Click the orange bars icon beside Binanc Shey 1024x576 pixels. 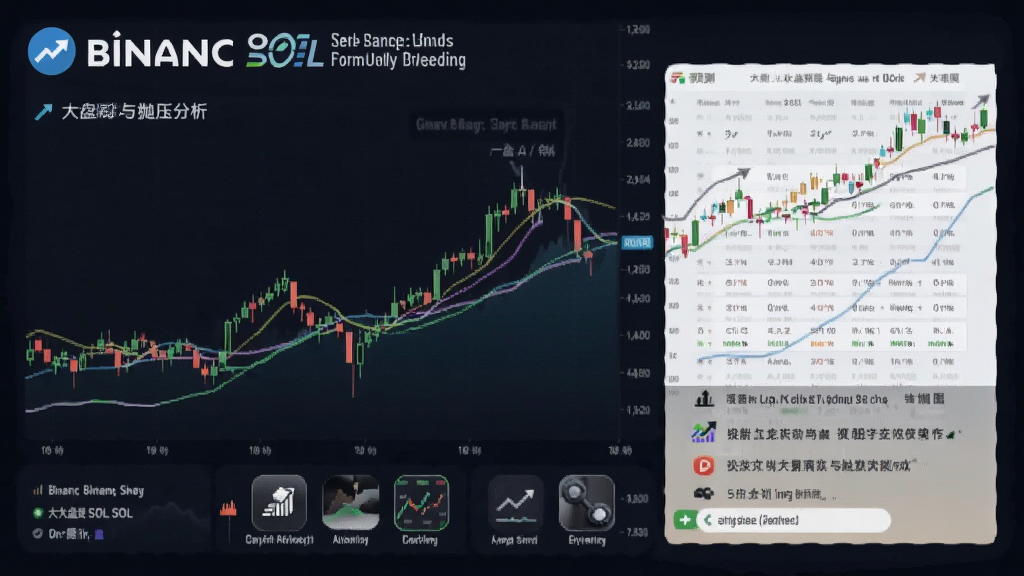coord(38,490)
